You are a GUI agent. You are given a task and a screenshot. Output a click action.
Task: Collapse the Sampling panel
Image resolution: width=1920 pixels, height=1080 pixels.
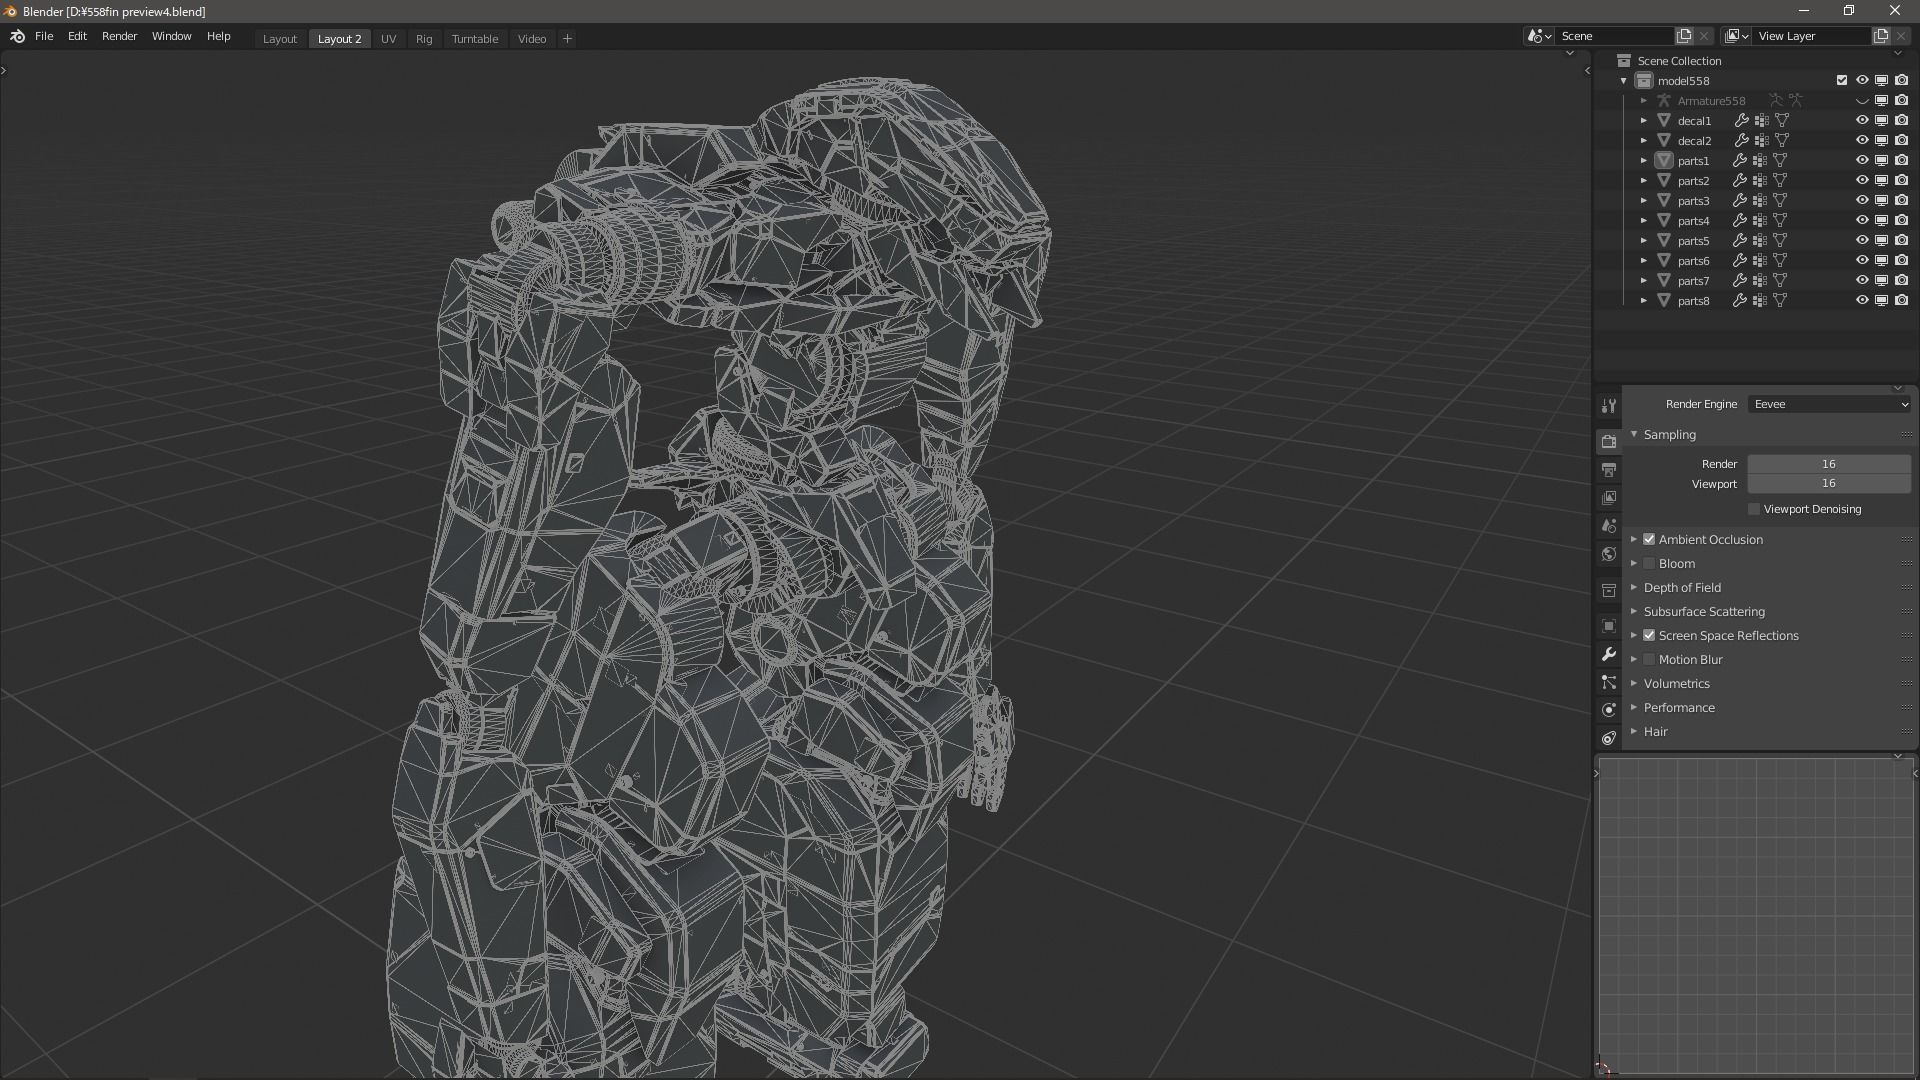(1634, 435)
